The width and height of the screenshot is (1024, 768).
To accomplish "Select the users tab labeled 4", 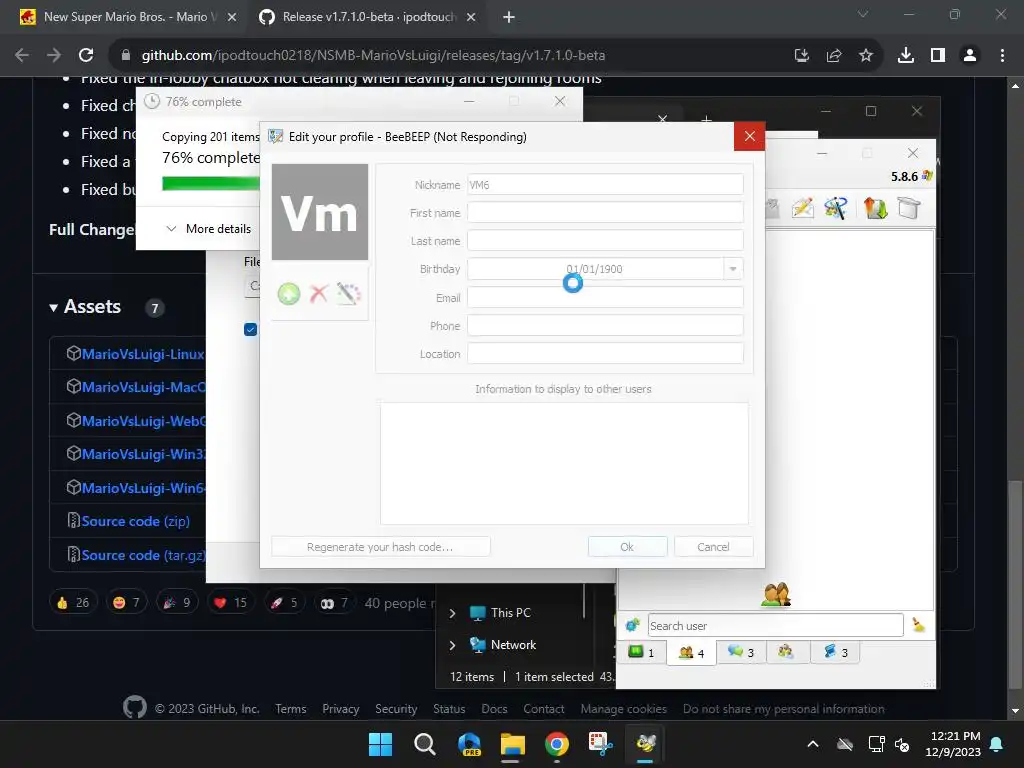I will tap(692, 652).
